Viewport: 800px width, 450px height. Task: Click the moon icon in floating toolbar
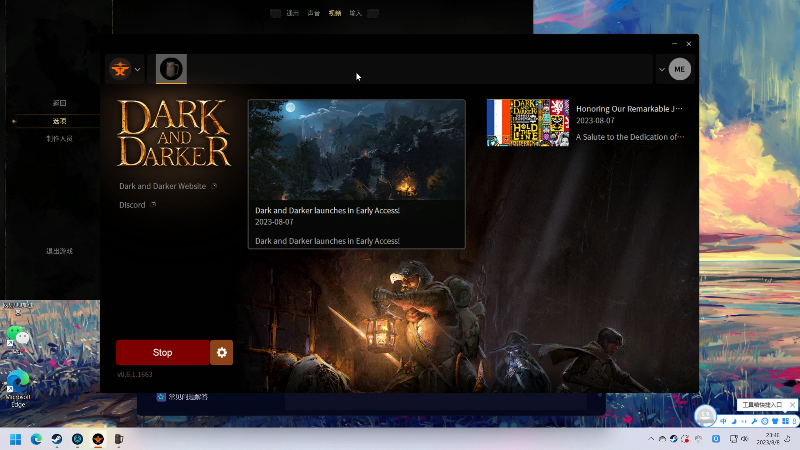click(x=734, y=421)
